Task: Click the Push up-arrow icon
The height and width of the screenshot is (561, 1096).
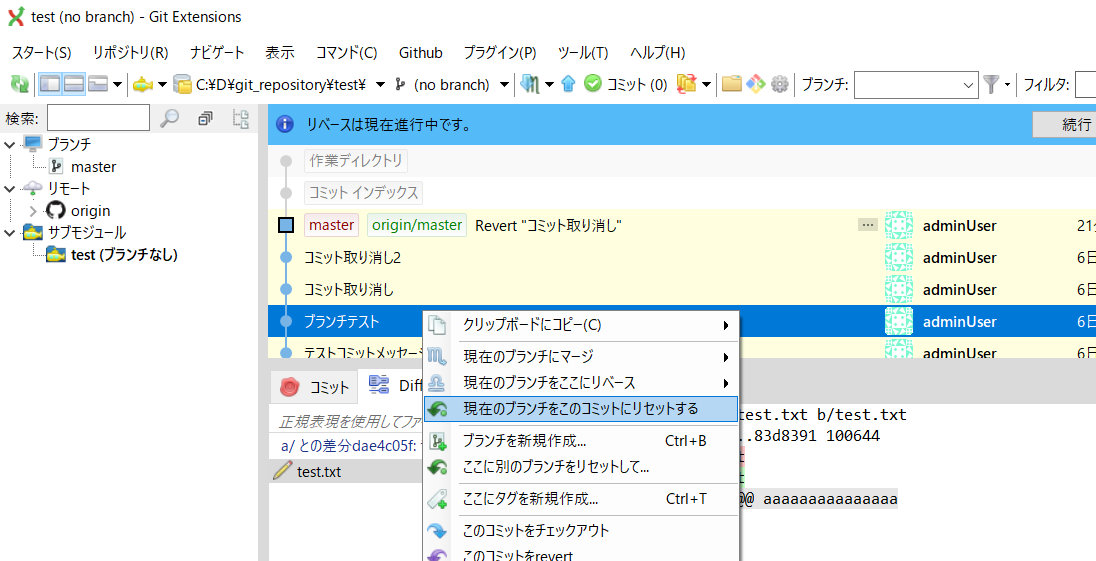Action: pos(568,85)
